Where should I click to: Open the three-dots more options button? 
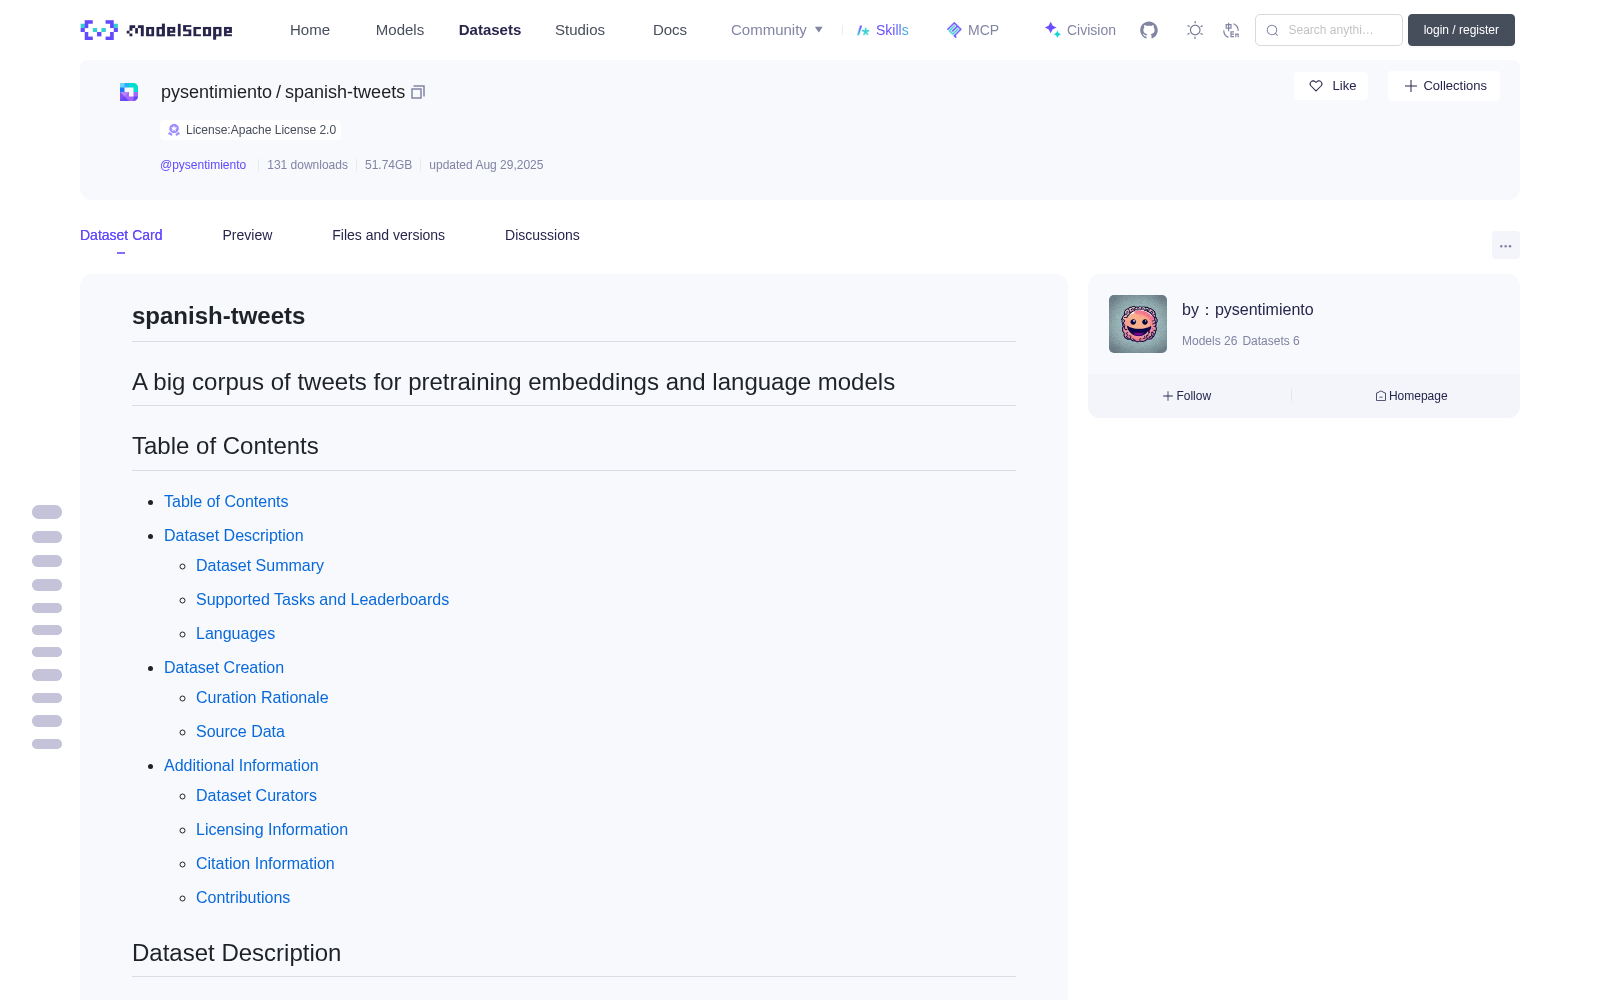click(x=1506, y=245)
